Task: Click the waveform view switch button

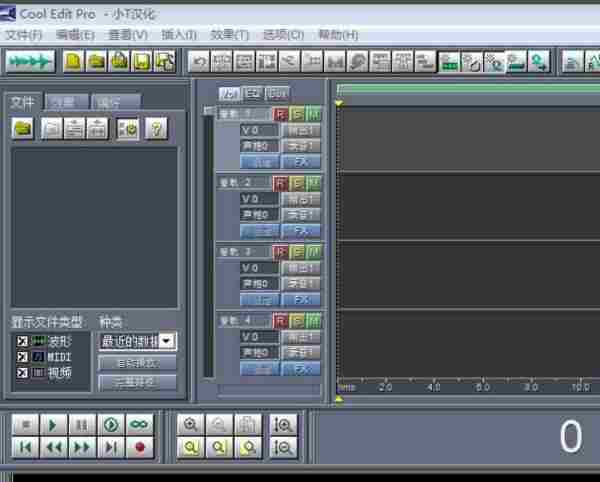Action: (30, 62)
